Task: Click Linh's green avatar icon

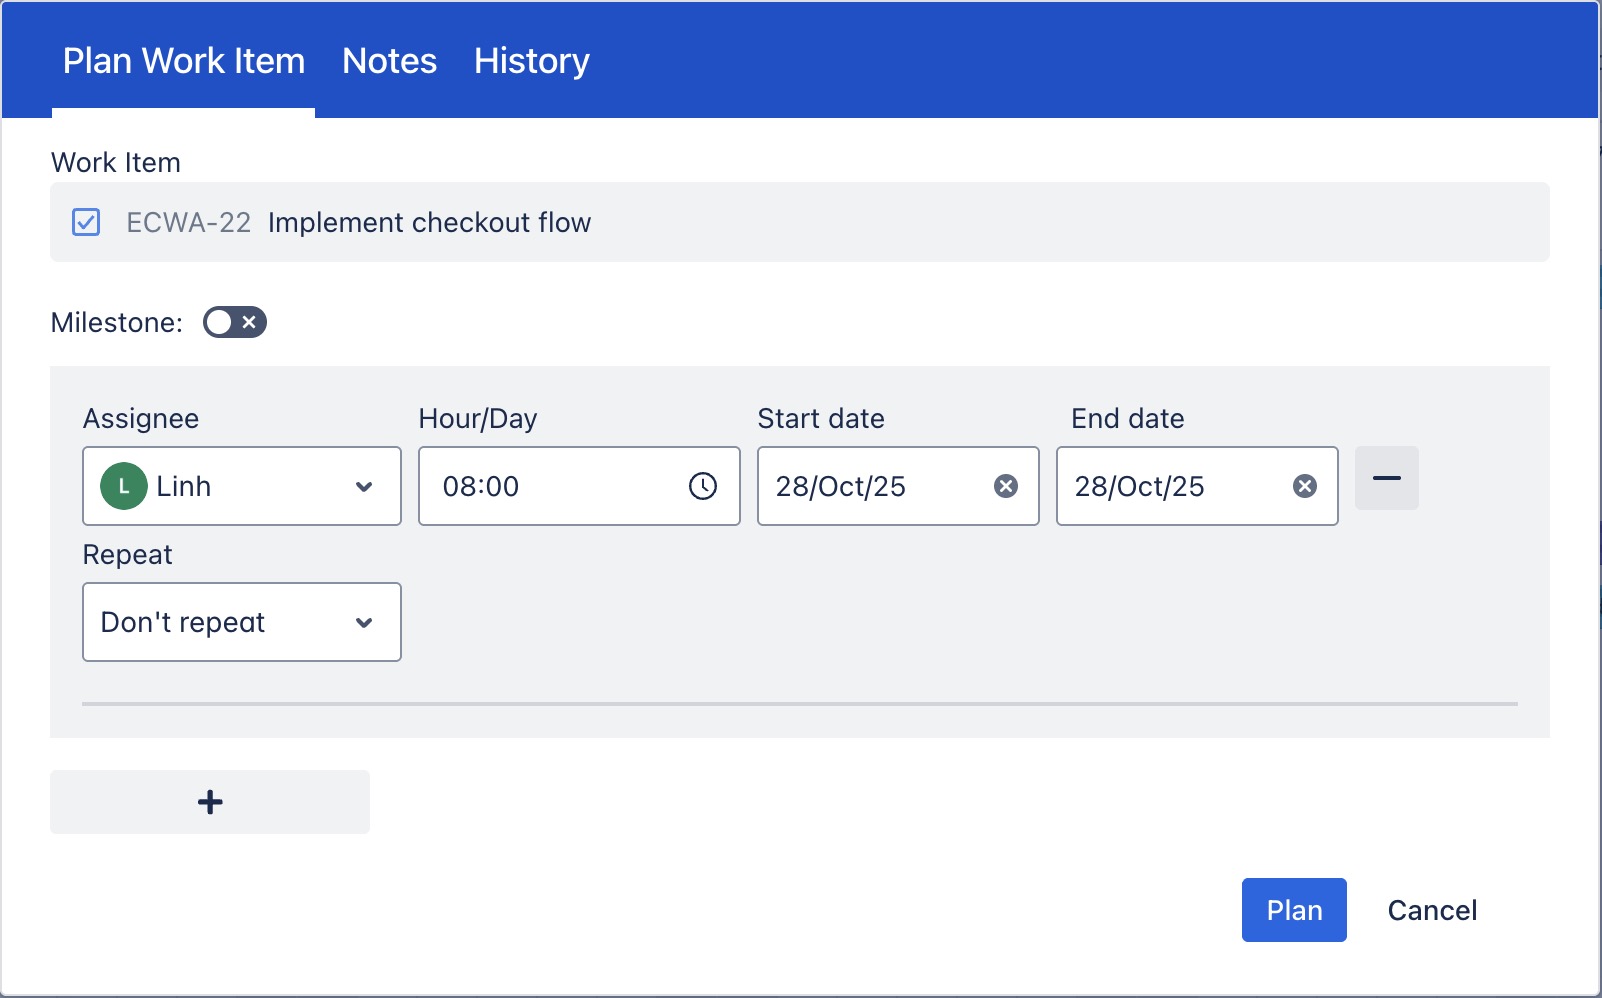Action: click(x=124, y=487)
